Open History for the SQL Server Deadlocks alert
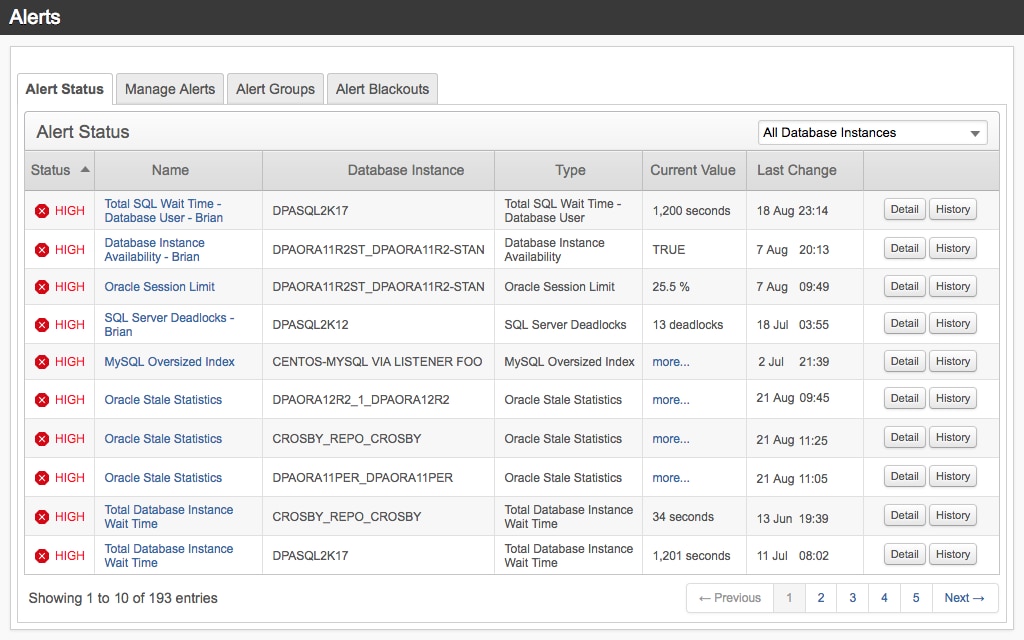The image size is (1024, 640). tap(952, 323)
